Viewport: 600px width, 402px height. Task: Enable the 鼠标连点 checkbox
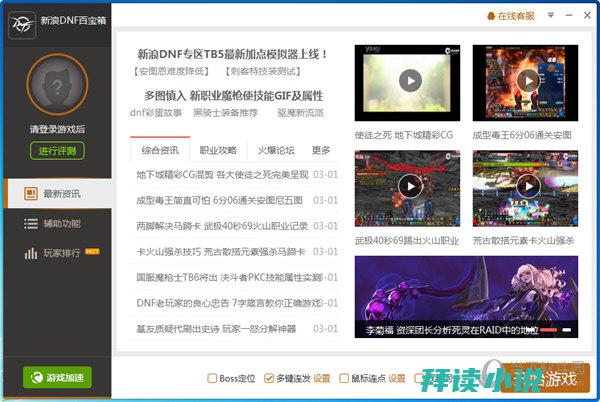point(344,378)
